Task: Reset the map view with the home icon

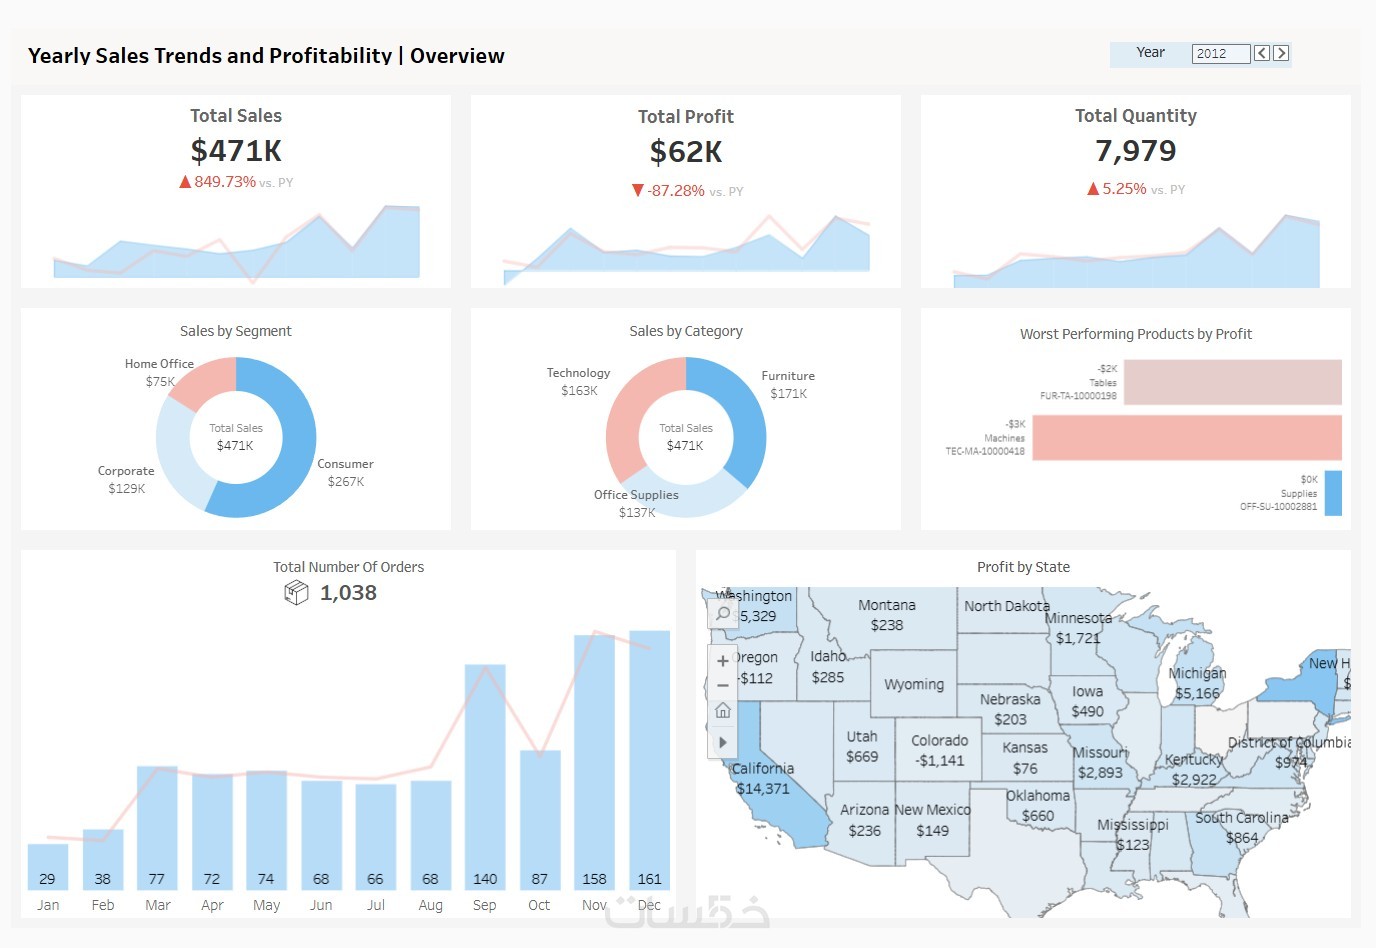Action: 723,711
